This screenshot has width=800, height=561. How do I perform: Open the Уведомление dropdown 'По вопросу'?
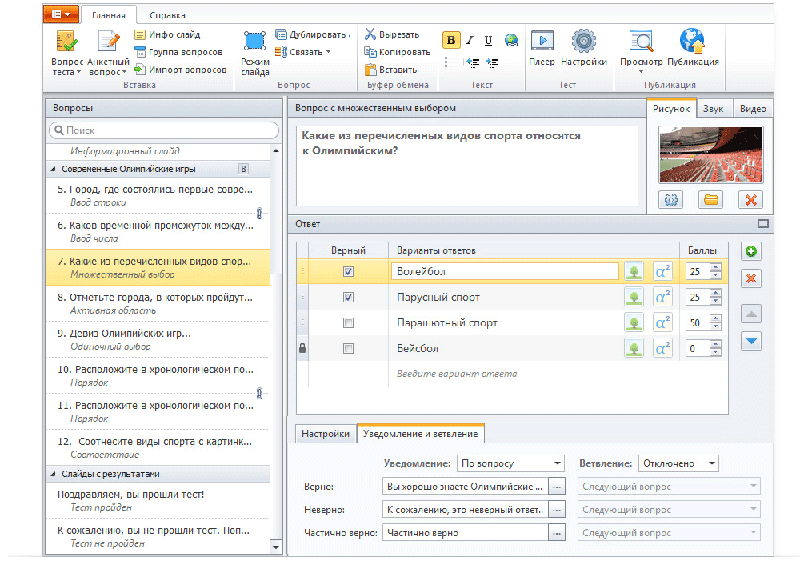511,463
